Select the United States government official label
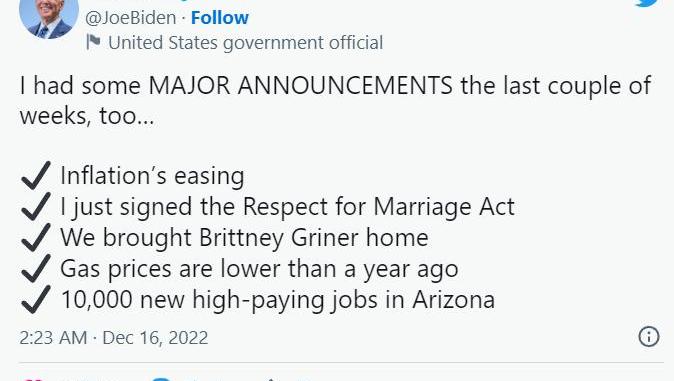The image size is (674, 381). point(245,43)
